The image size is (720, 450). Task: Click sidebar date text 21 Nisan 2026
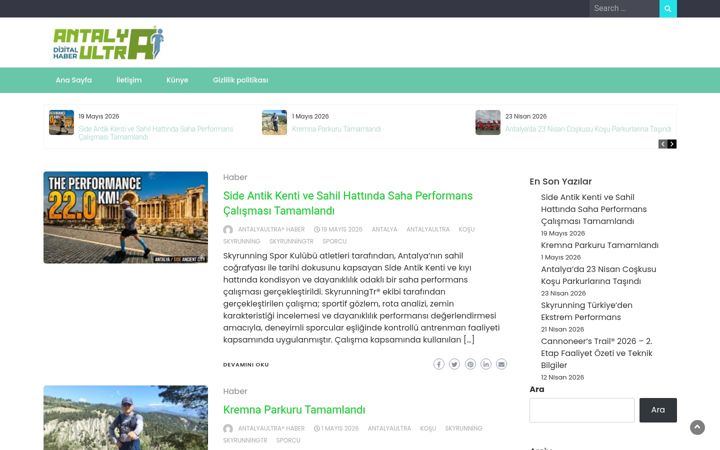[562, 329]
